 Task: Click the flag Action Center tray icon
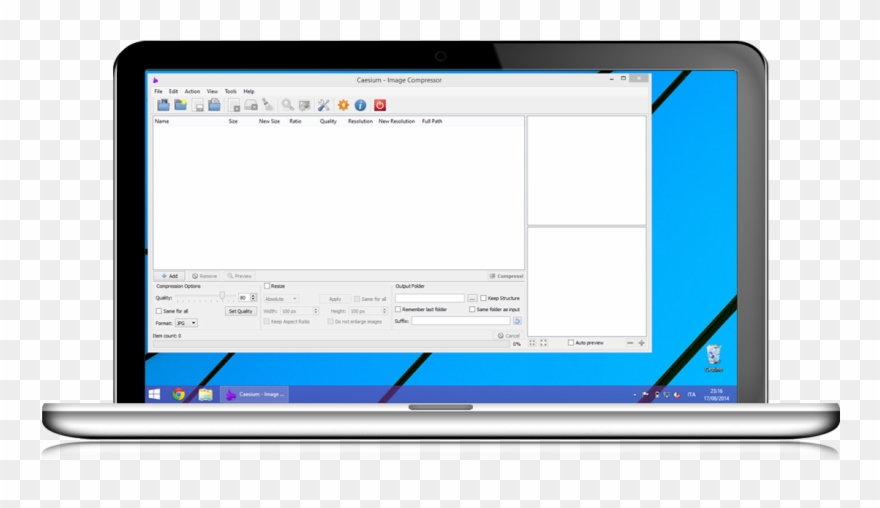coord(645,395)
